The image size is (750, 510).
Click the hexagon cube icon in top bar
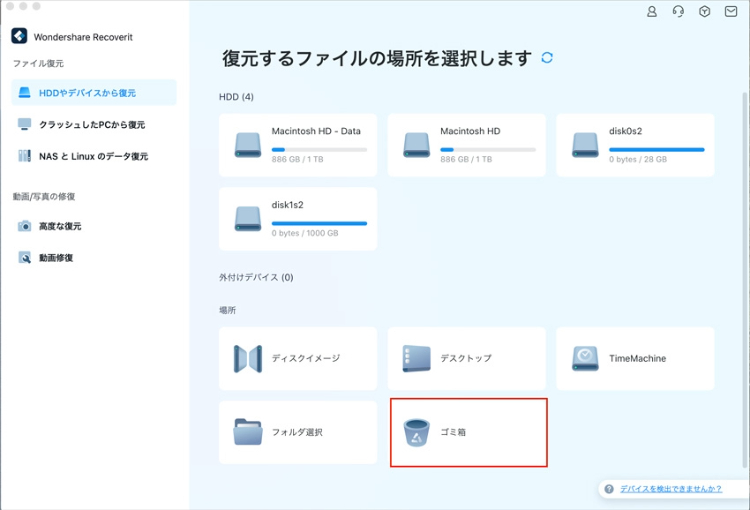click(704, 11)
